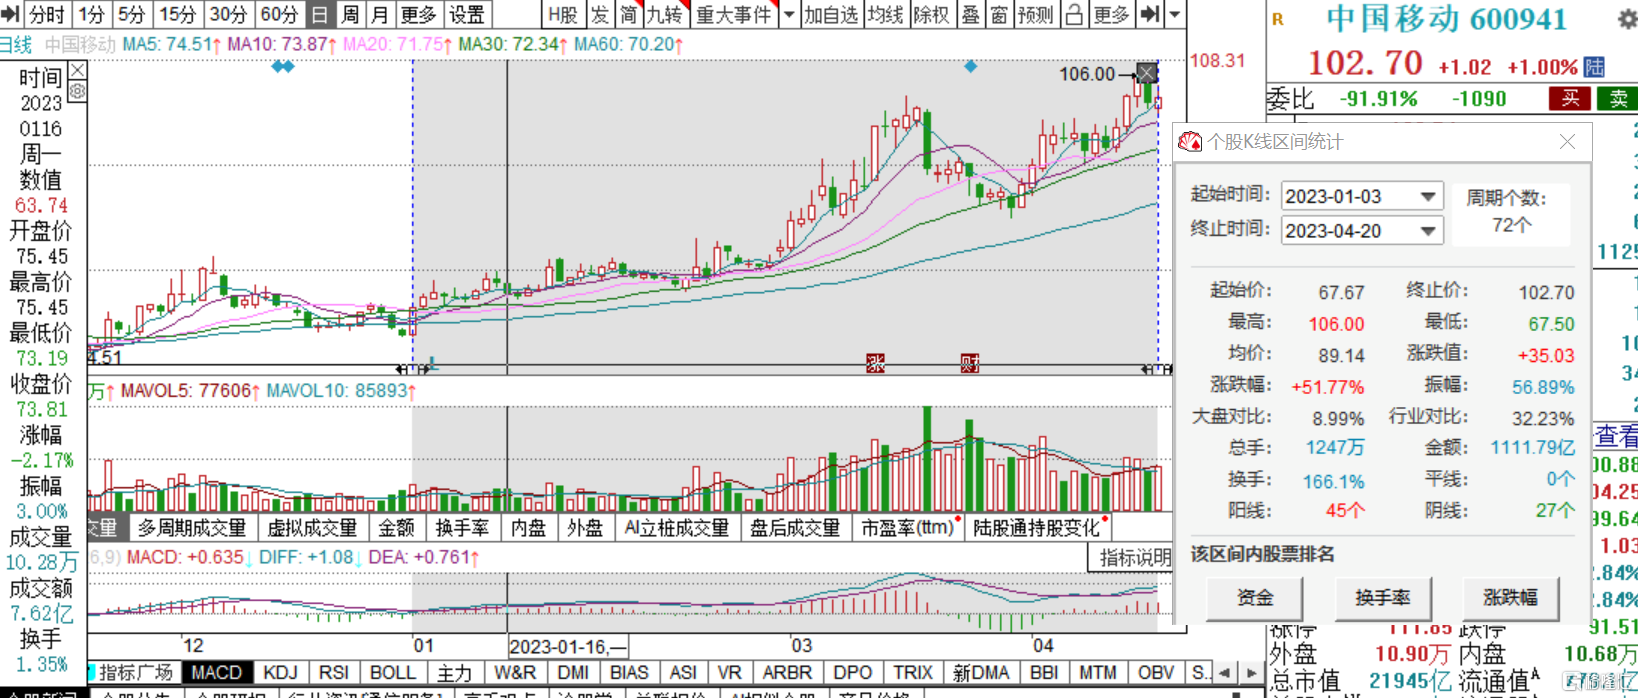Screen dimensions: 1638x698
Task: Toggle 加自选 to add the stock to favorites
Action: pyautogui.click(x=831, y=14)
